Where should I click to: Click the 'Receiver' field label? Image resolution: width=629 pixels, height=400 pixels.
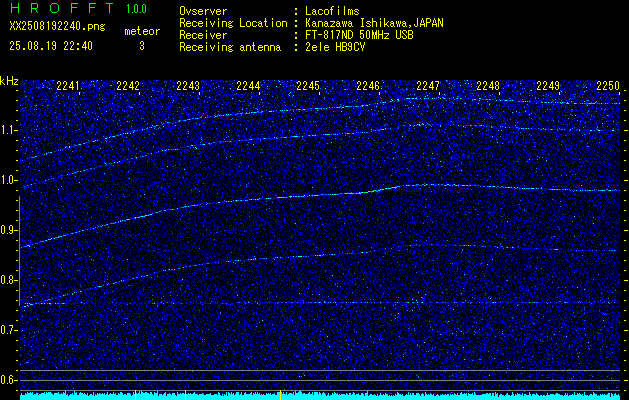[x=203, y=35]
